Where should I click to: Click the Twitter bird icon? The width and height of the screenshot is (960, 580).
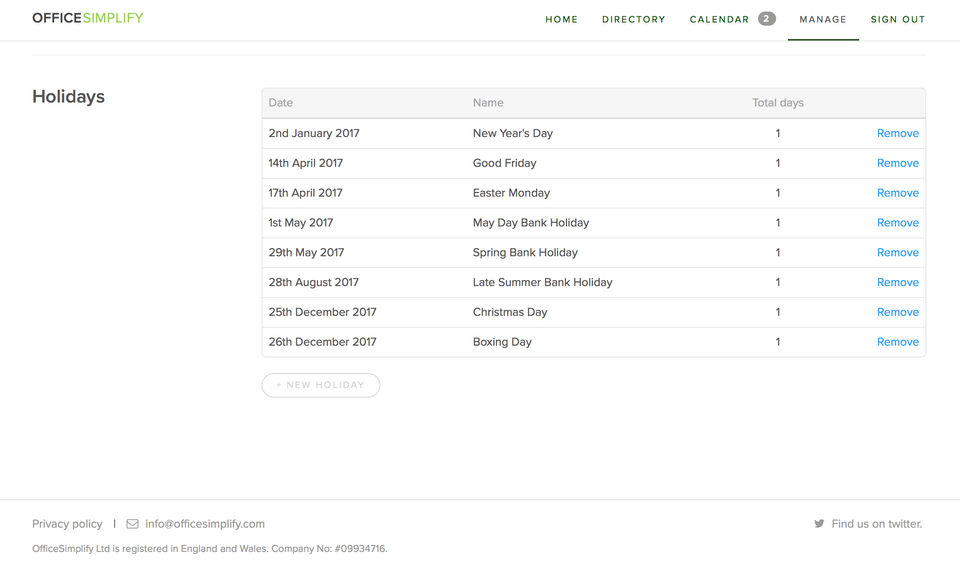pyautogui.click(x=819, y=524)
